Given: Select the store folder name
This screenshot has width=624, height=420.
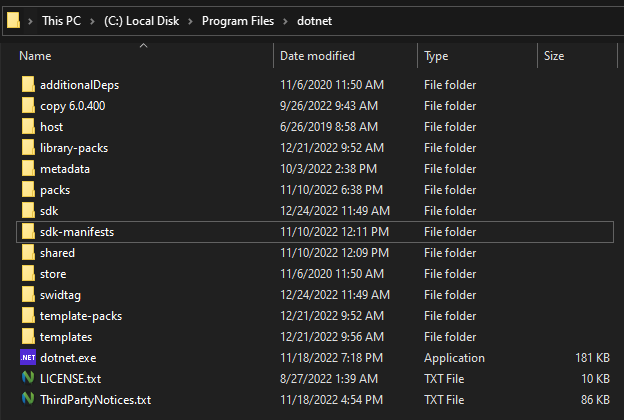Looking at the screenshot, I should click(x=53, y=274).
